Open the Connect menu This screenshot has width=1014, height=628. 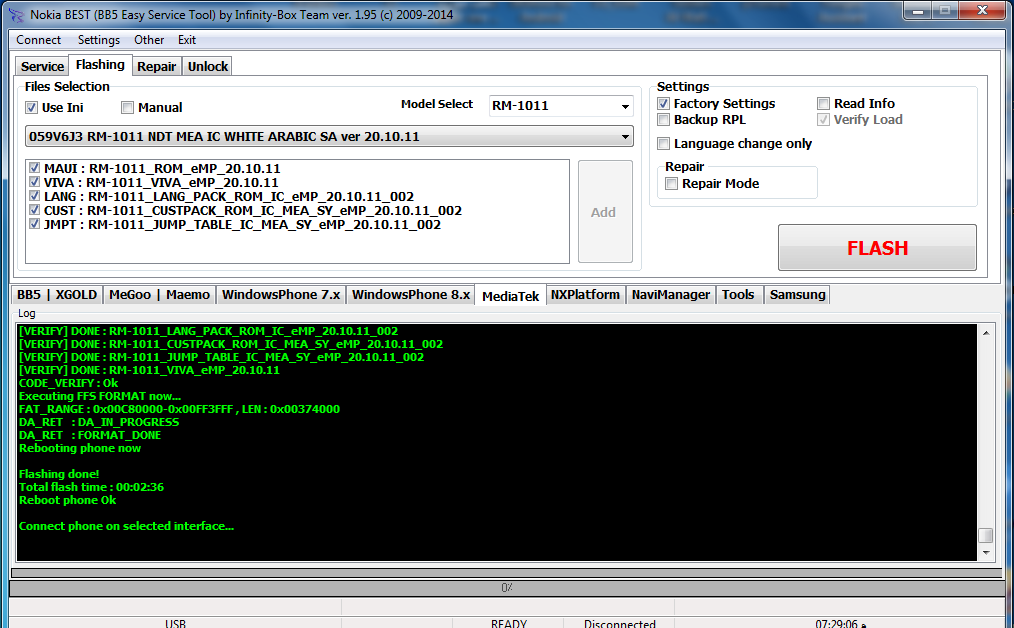click(x=38, y=40)
